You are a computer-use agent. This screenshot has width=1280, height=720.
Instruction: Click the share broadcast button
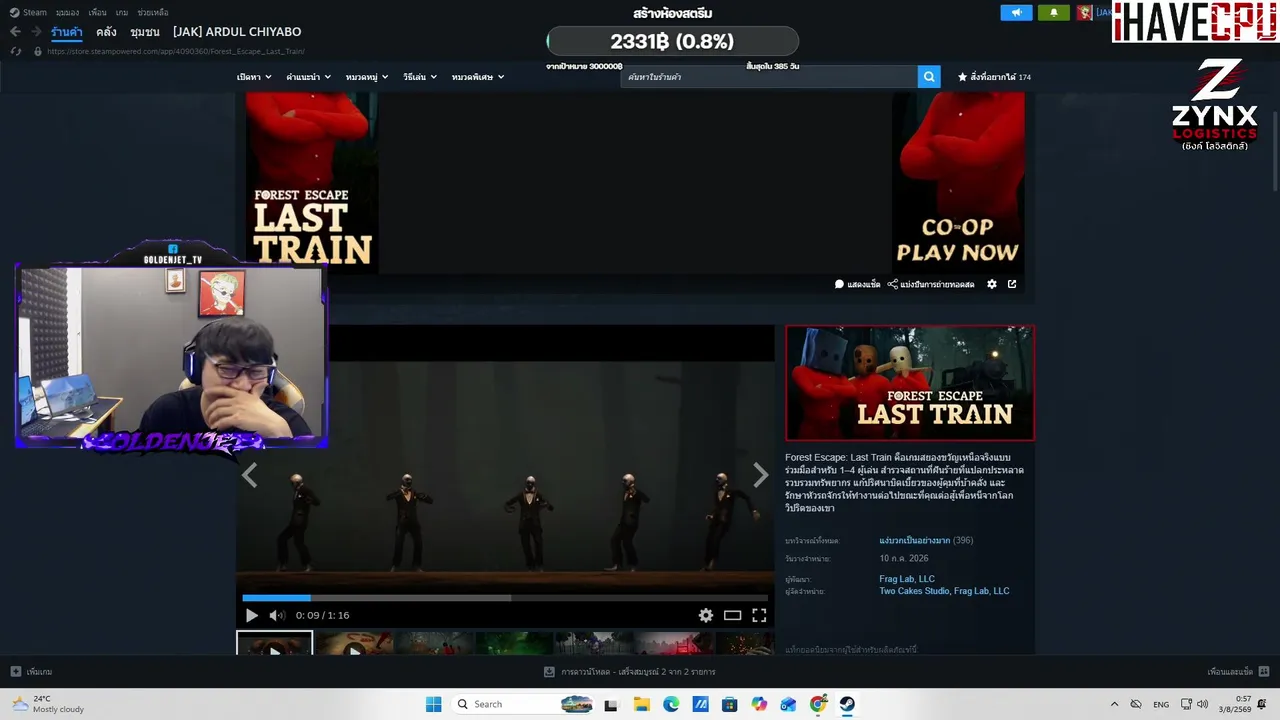point(931,284)
